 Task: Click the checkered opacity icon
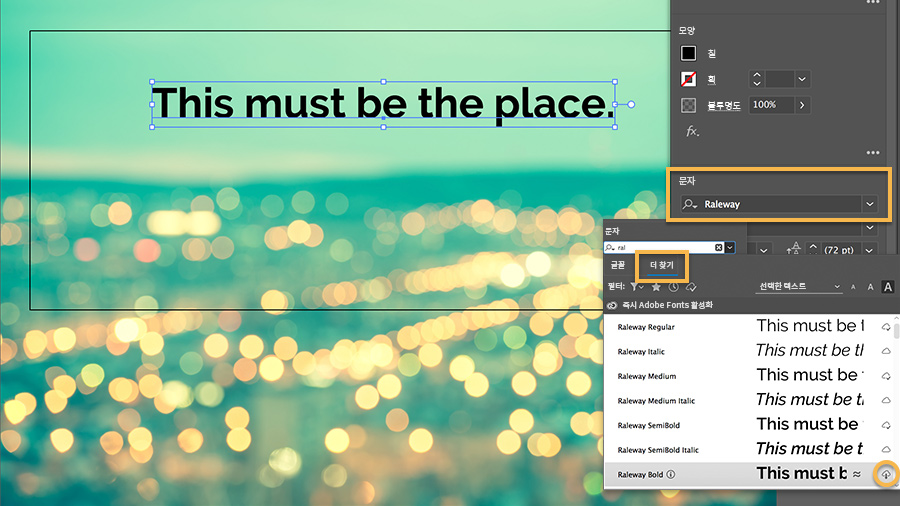[688, 105]
